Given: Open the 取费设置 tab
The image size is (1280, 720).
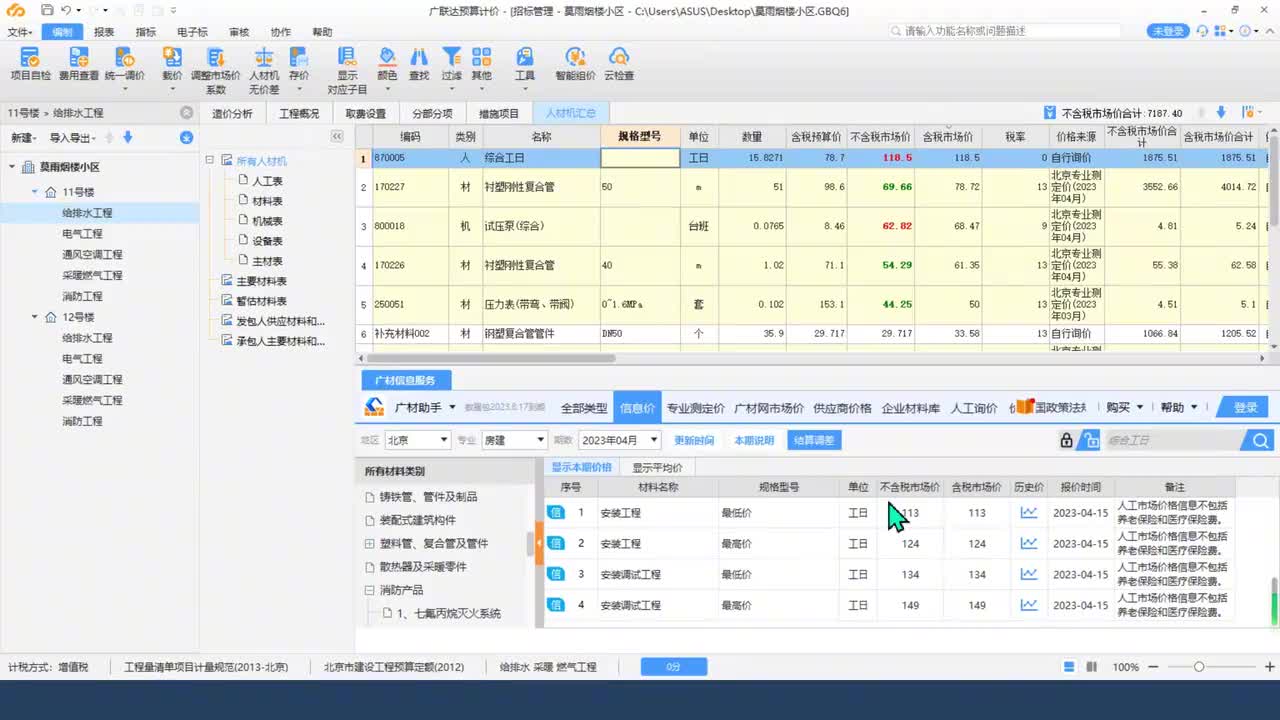Looking at the screenshot, I should [x=365, y=113].
